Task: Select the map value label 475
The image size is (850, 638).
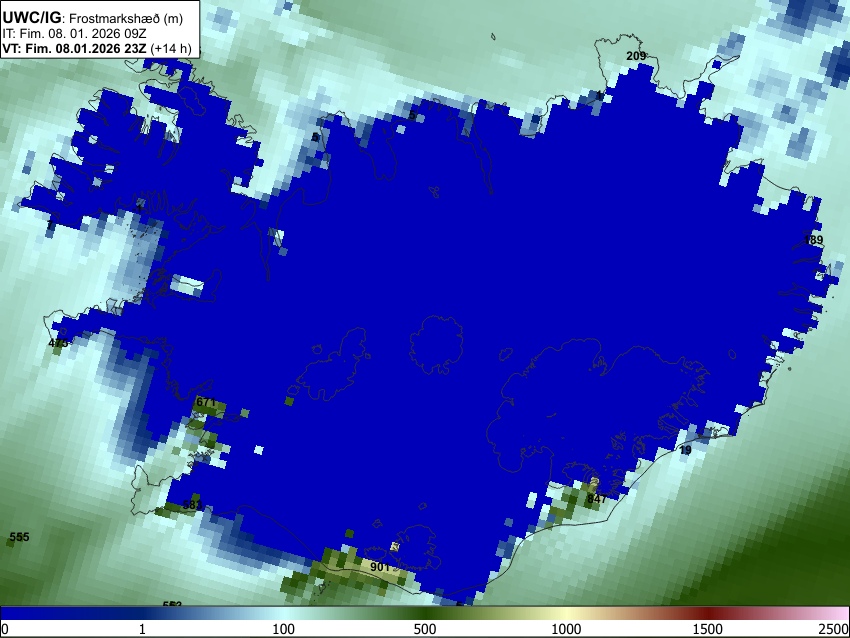Action: click(58, 343)
